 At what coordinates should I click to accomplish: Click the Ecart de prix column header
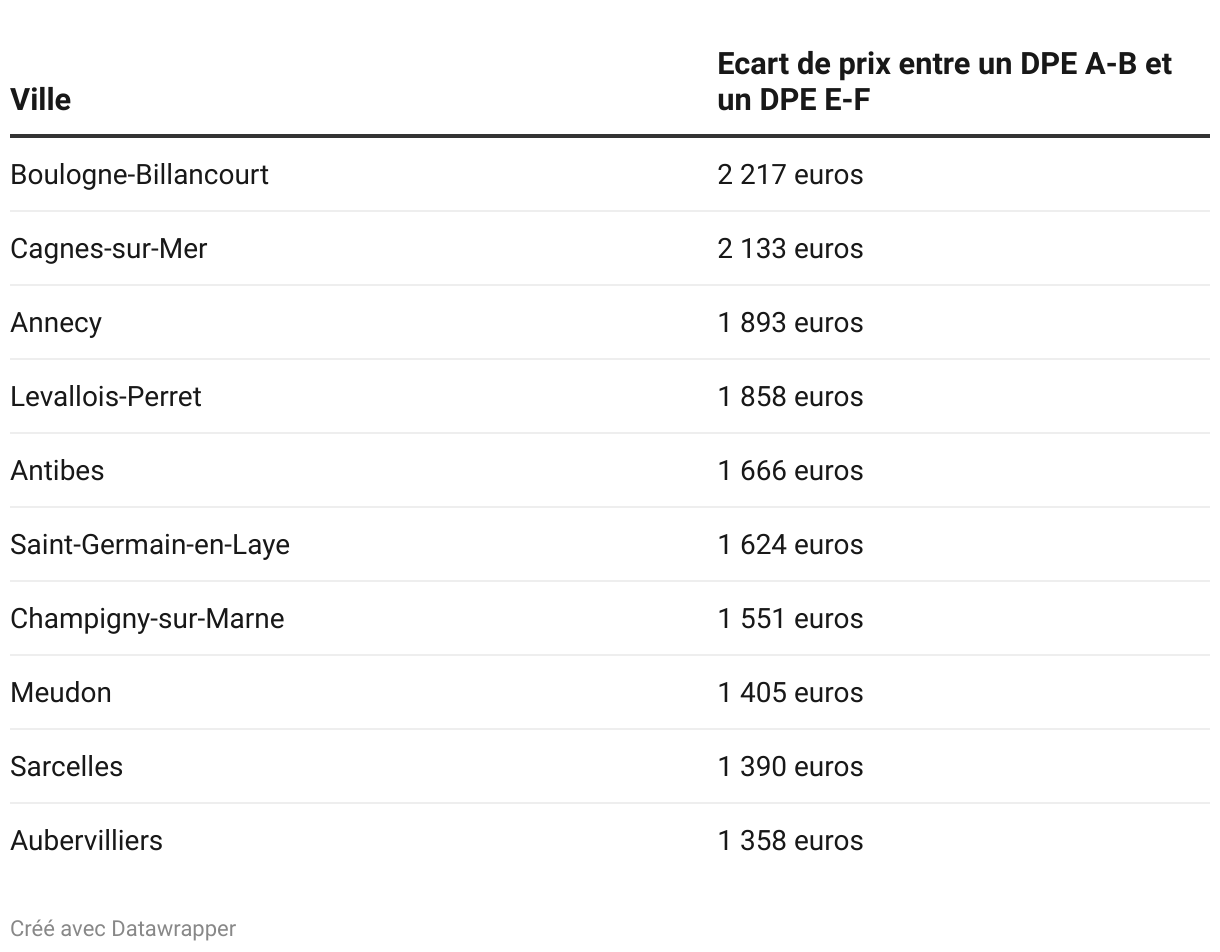(x=944, y=82)
